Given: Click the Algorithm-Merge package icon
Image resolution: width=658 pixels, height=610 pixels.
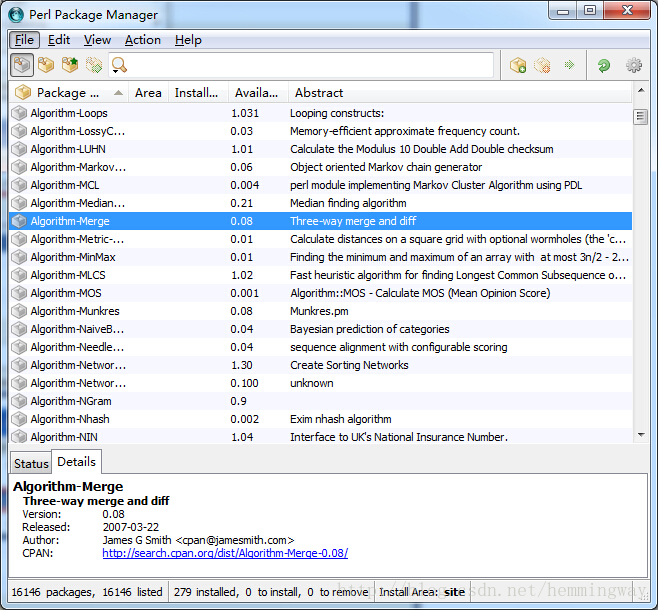Looking at the screenshot, I should 19,221.
